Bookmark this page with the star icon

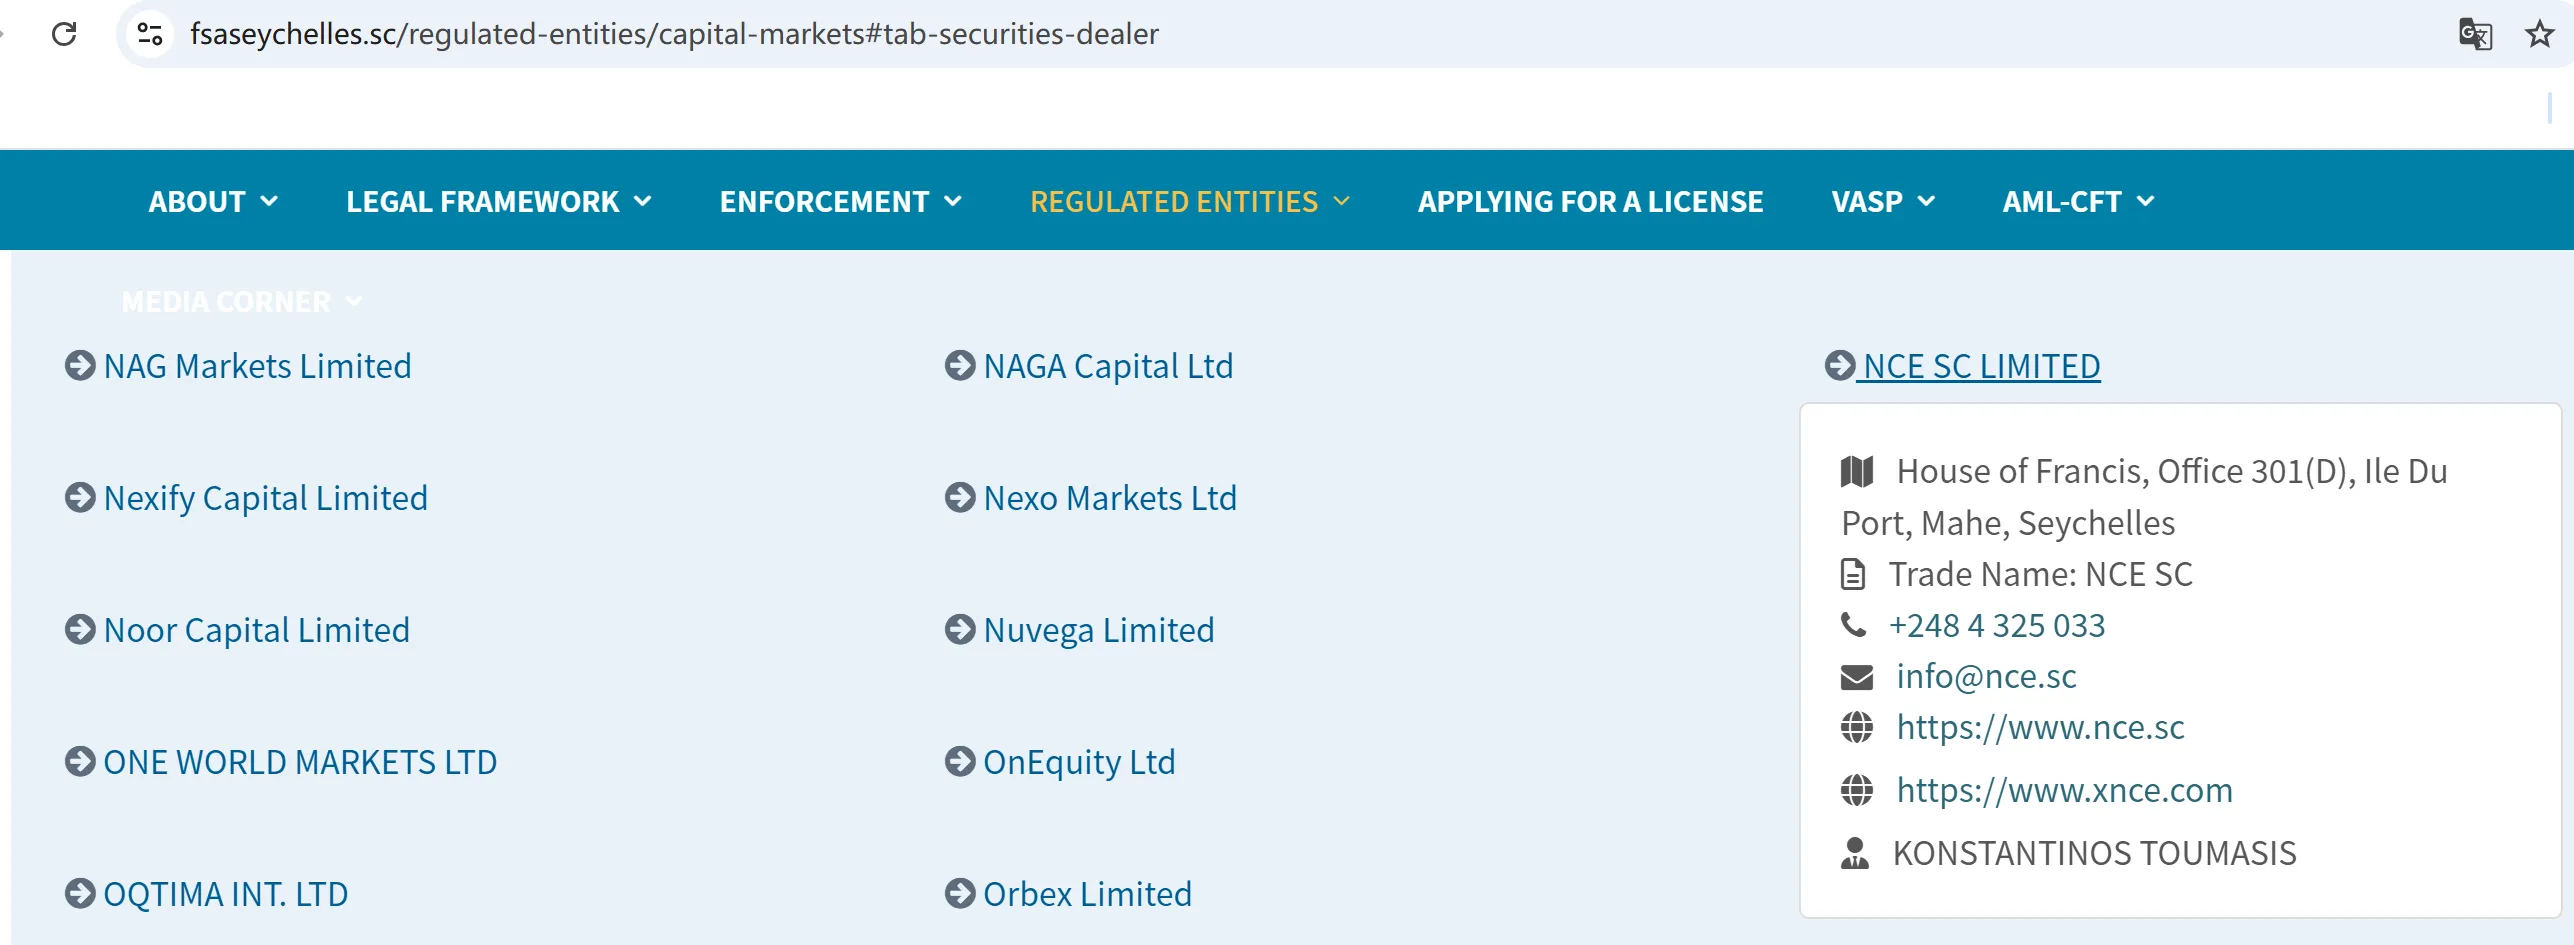click(2539, 34)
